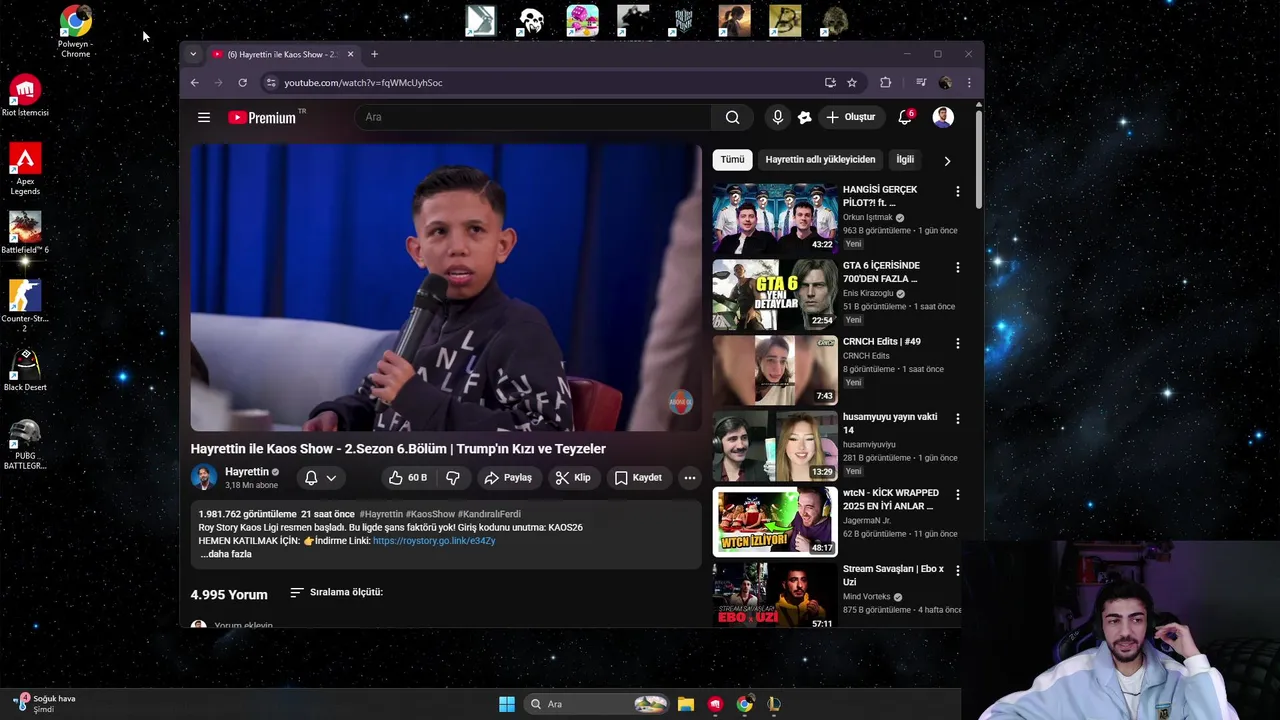This screenshot has height=720, width=1280.
Task: Show more filter chips with right chevron
Action: [947, 160]
